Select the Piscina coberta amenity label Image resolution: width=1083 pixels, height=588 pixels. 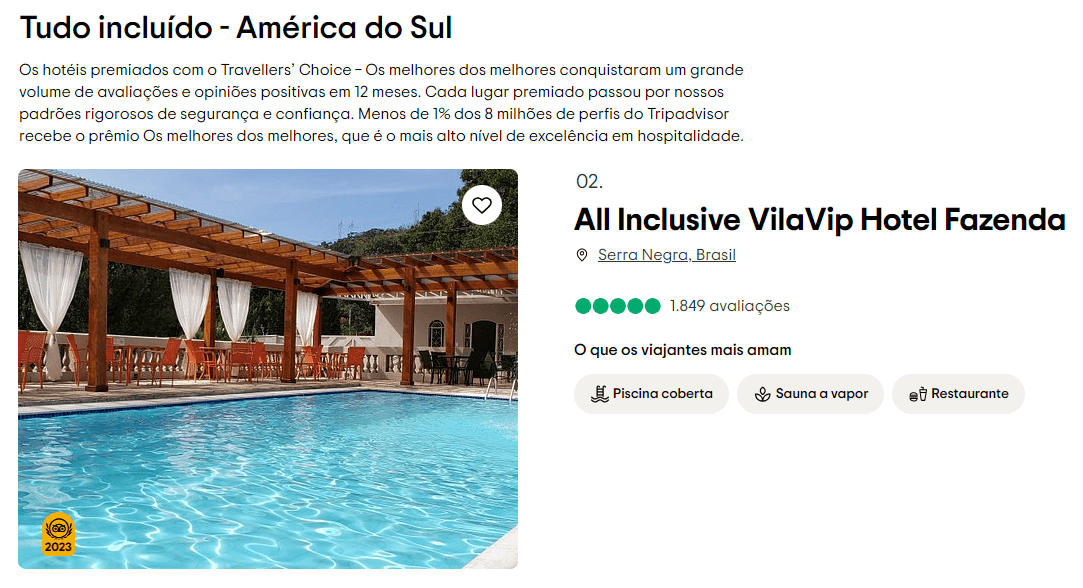coord(662,394)
